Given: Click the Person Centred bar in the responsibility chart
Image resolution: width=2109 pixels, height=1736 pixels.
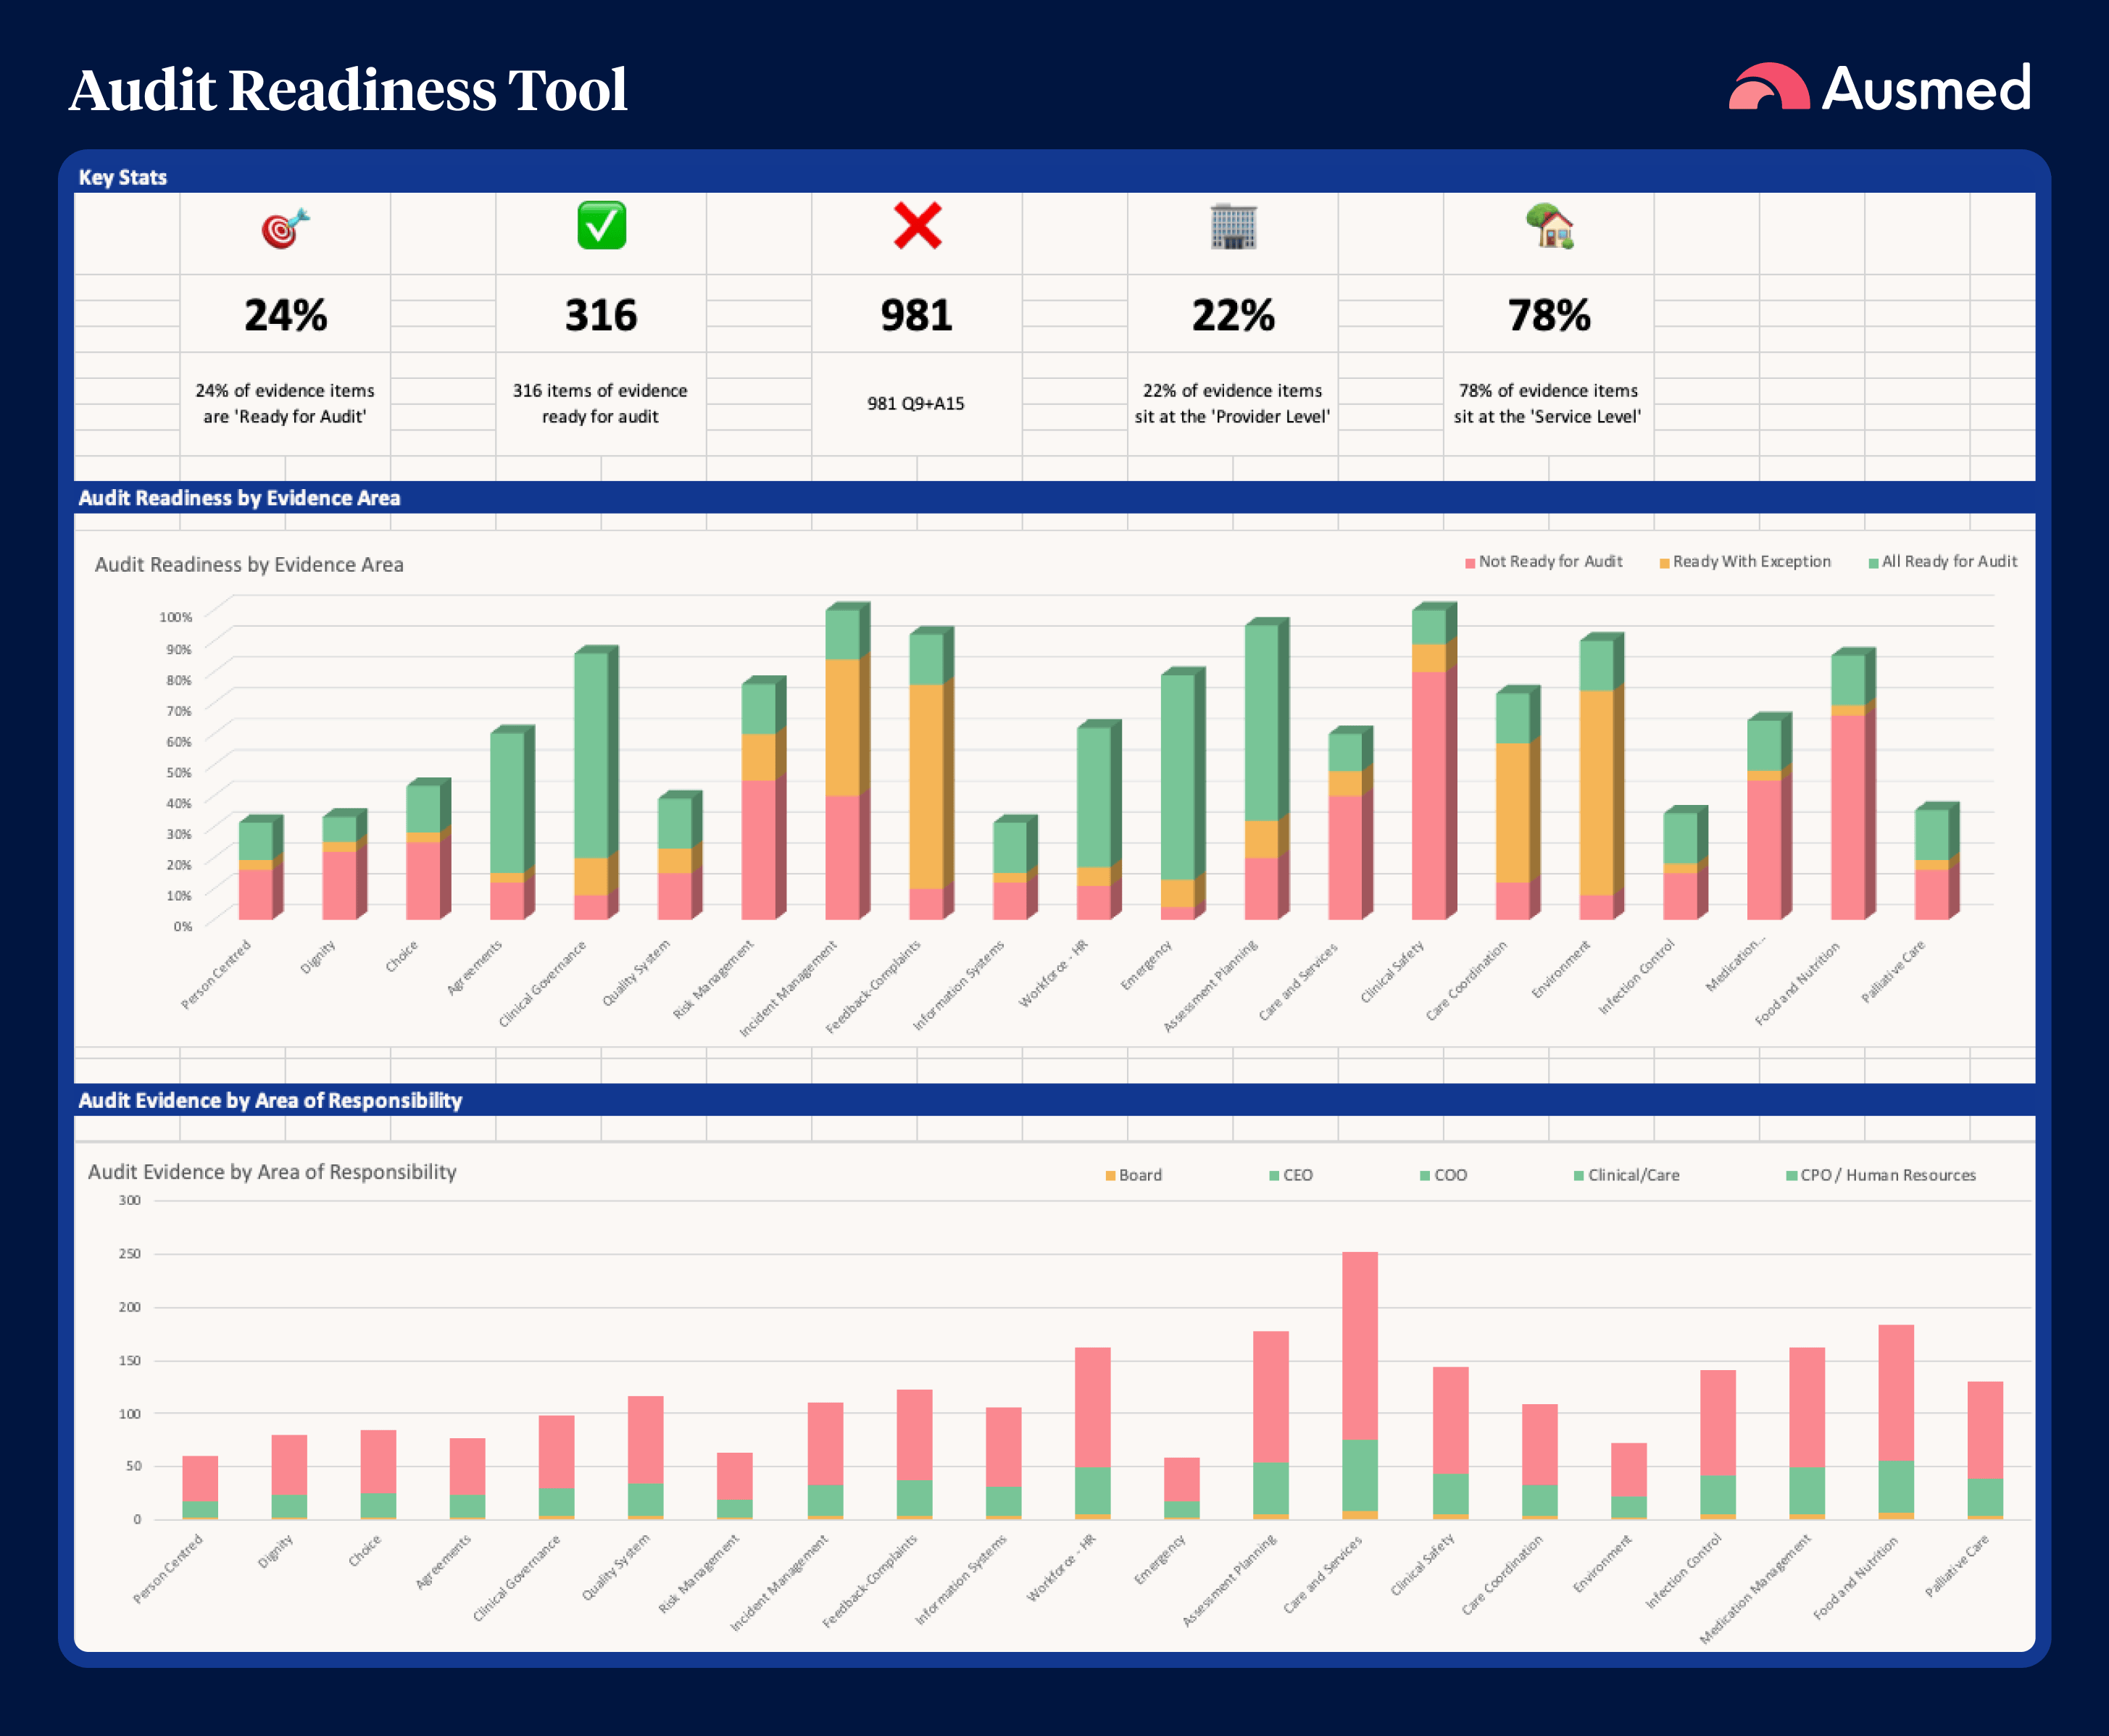Looking at the screenshot, I should tap(200, 1488).
